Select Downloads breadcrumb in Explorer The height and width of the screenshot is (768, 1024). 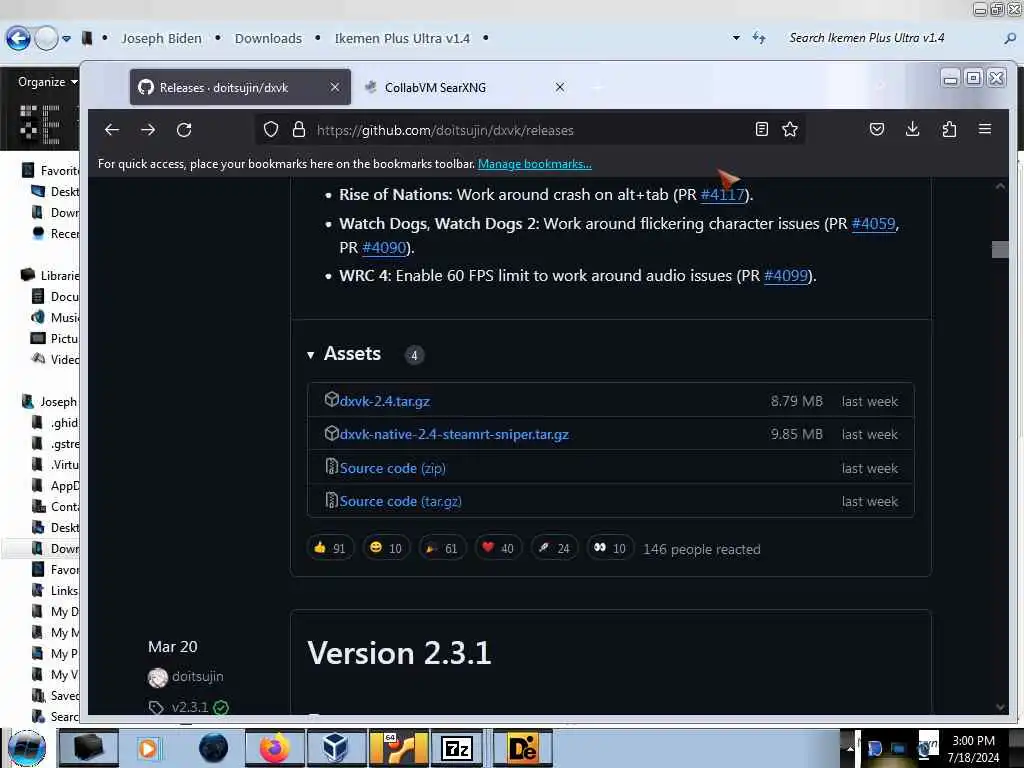(268, 39)
